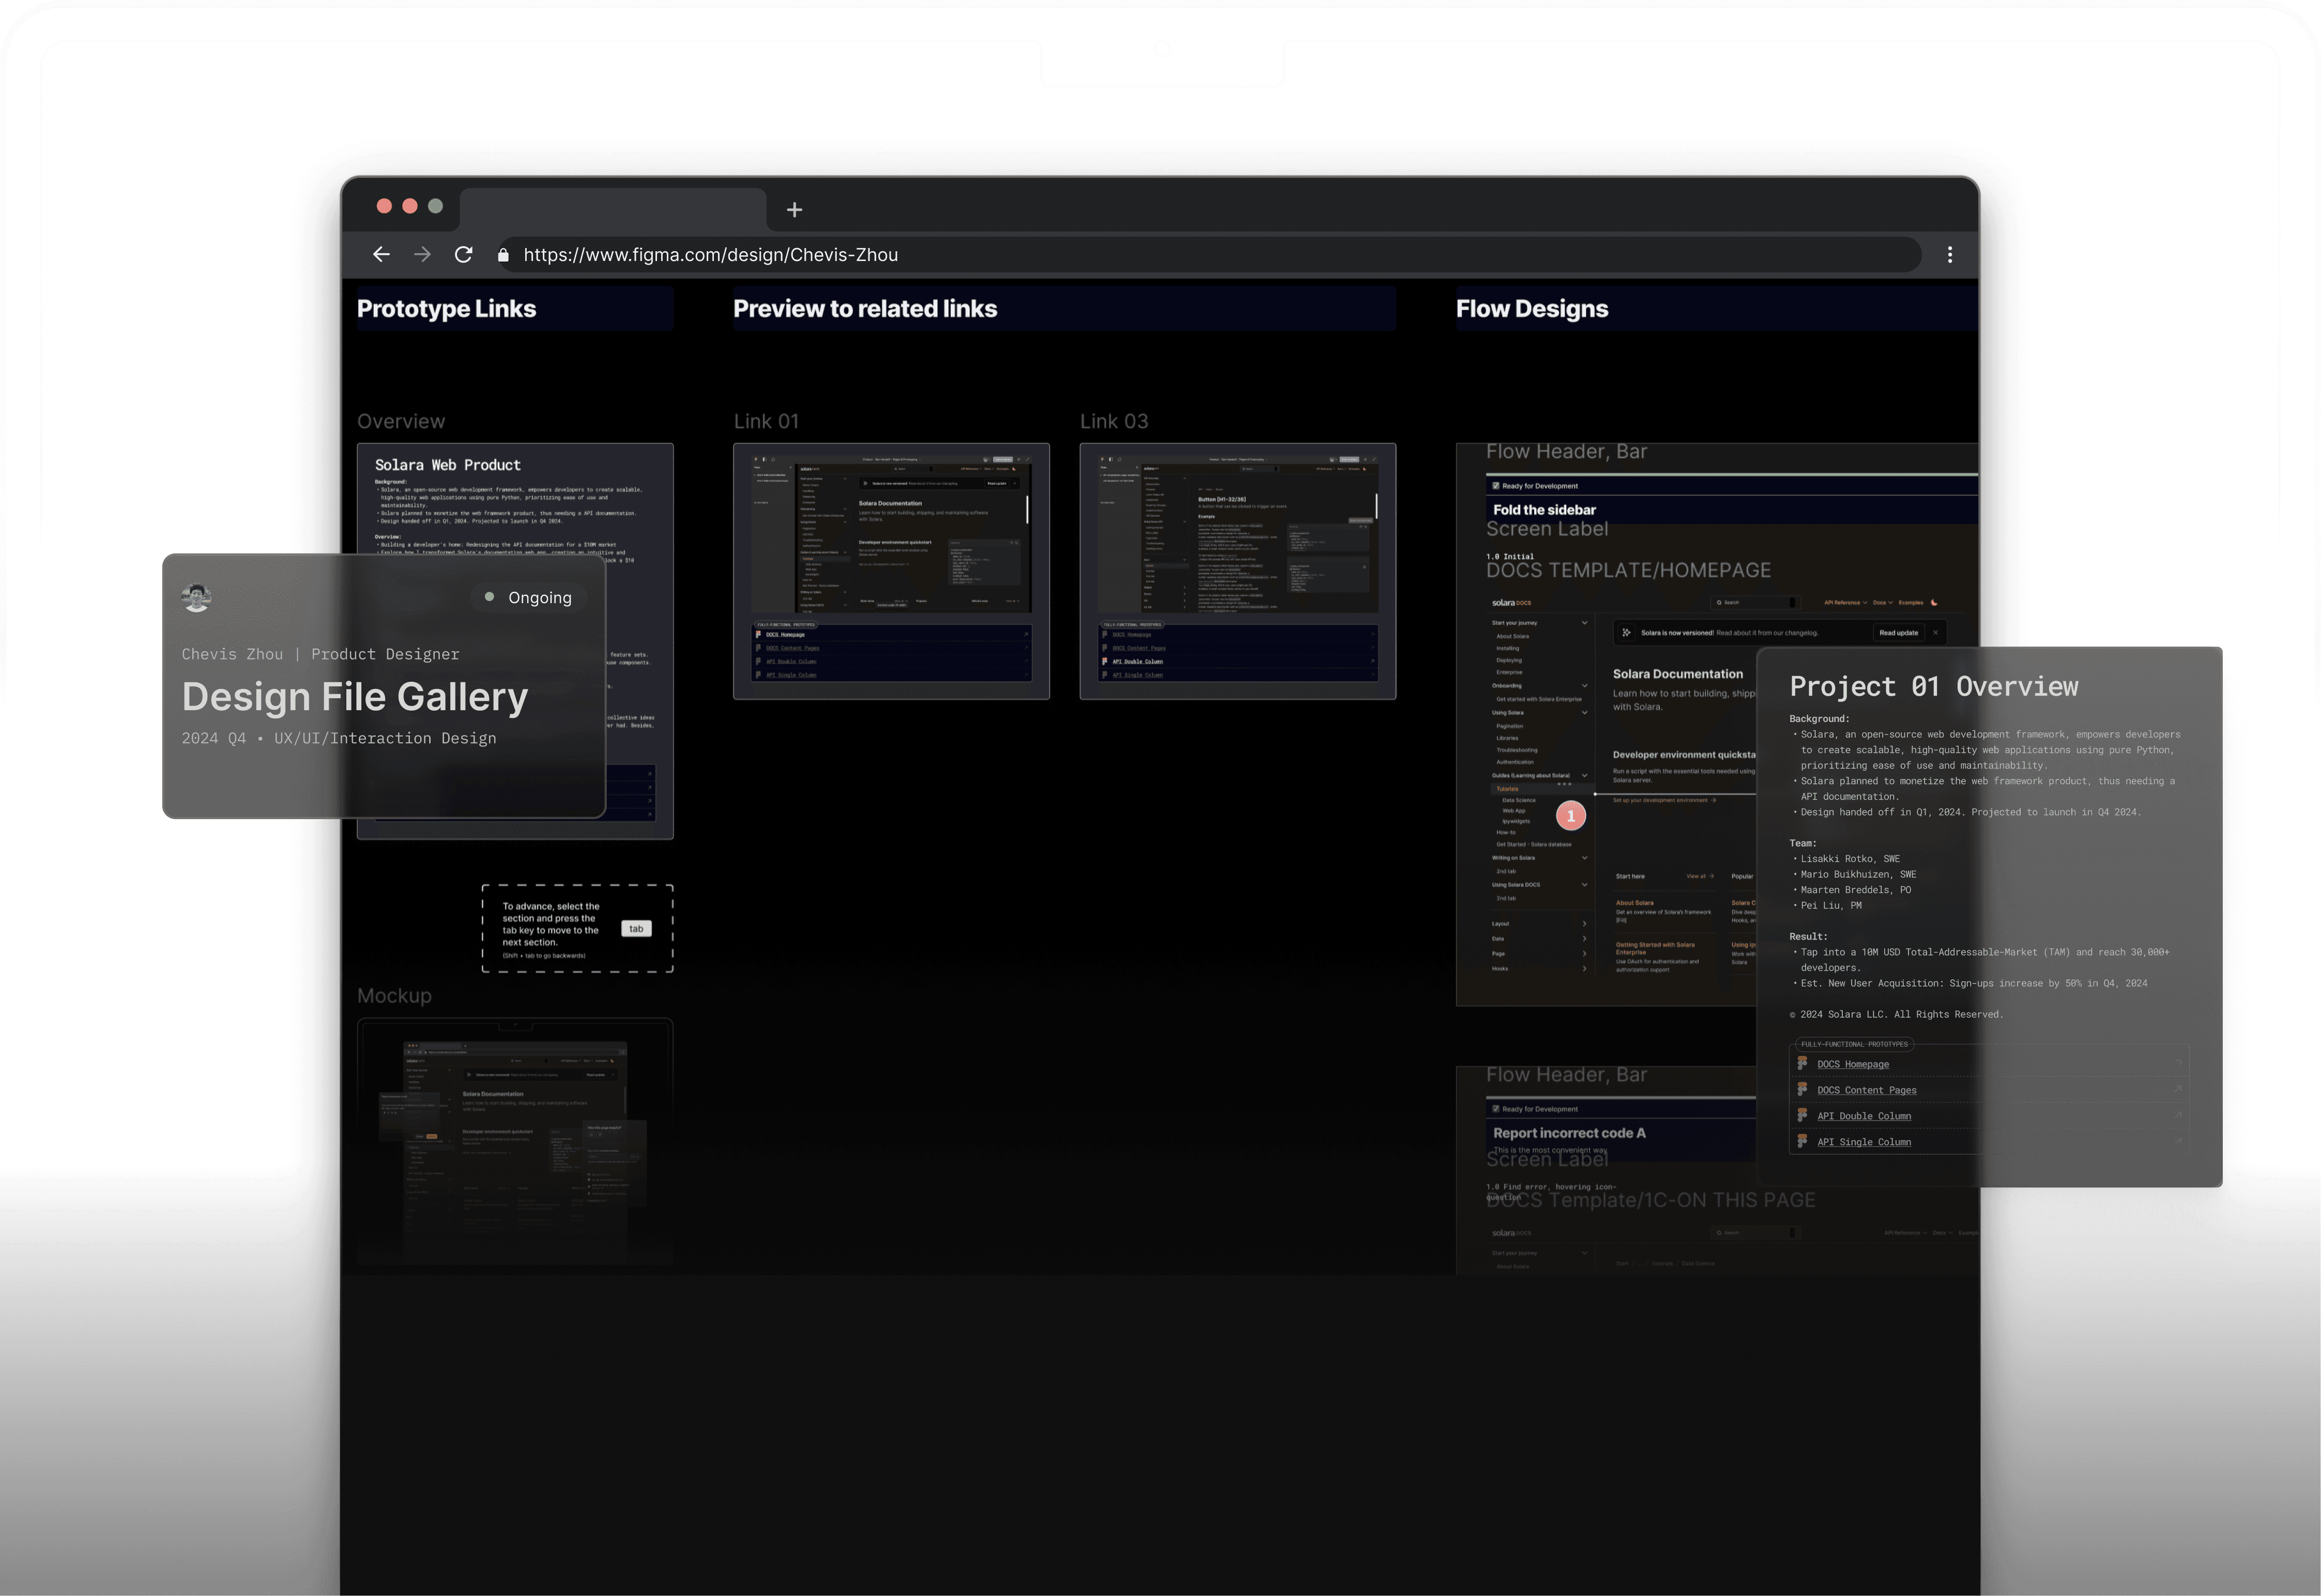
Task: Open a new tab with the plus icon
Action: point(794,210)
